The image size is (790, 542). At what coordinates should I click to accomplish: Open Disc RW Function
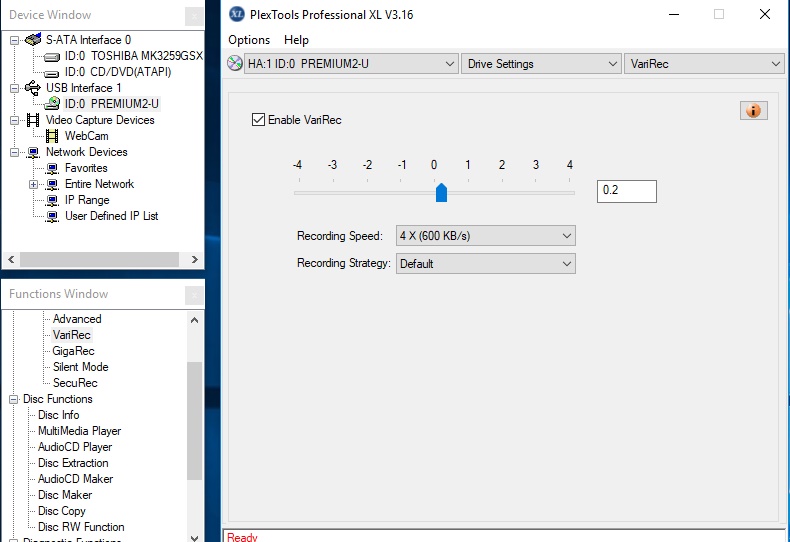click(81, 527)
